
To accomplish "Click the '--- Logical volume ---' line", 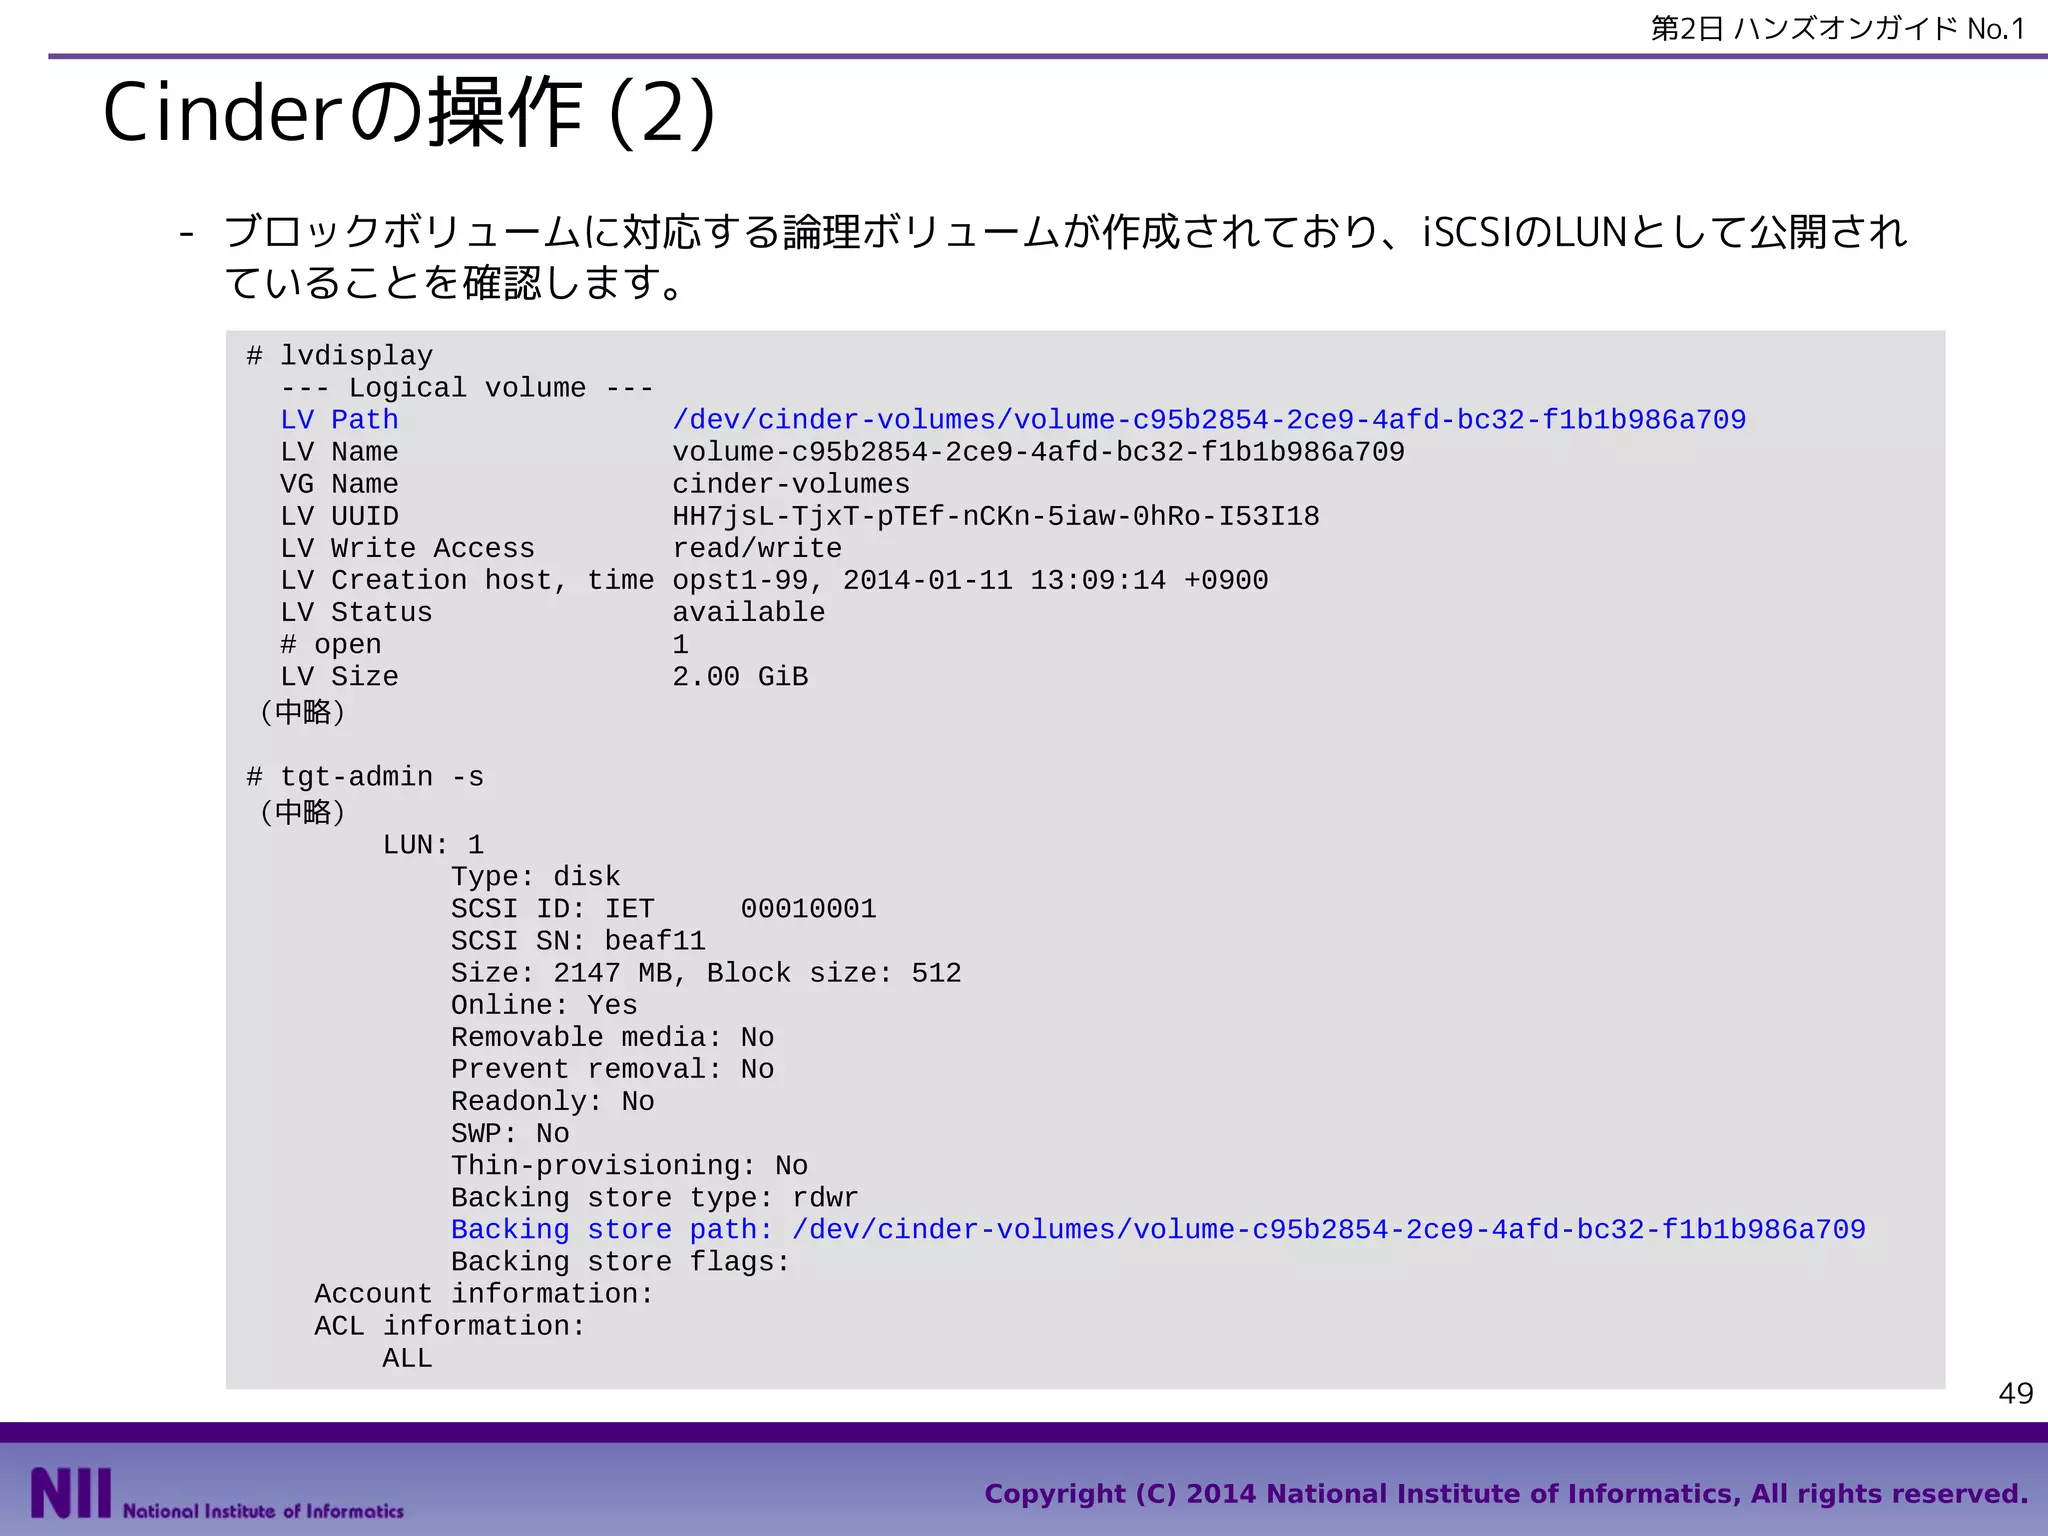I will point(467,387).
